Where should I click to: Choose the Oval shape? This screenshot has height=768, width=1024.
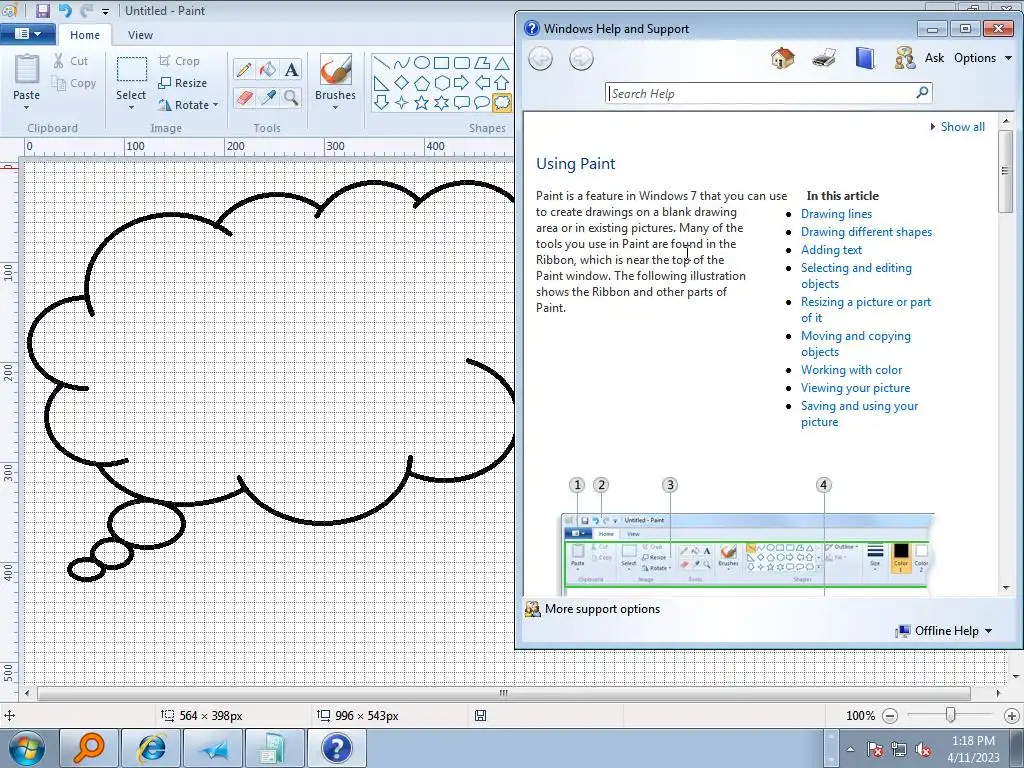tap(422, 63)
